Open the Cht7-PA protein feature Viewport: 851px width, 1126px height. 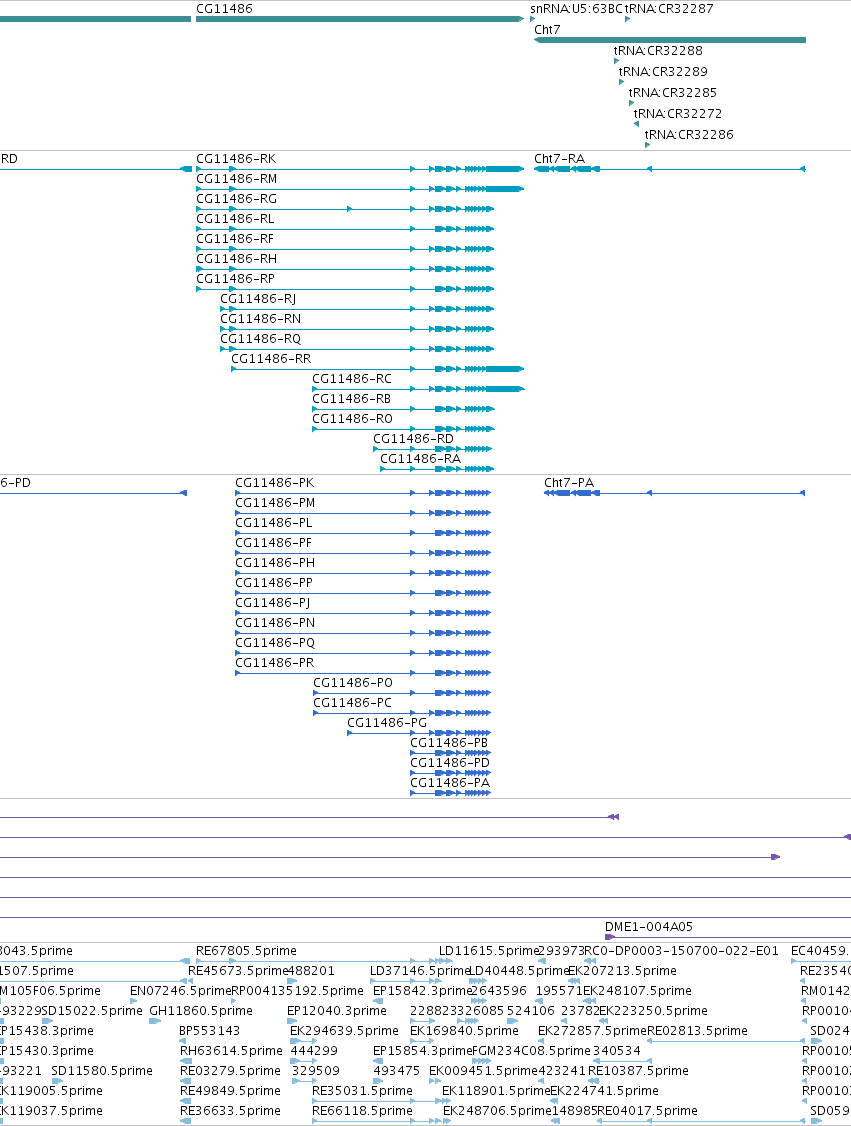pyautogui.click(x=569, y=483)
